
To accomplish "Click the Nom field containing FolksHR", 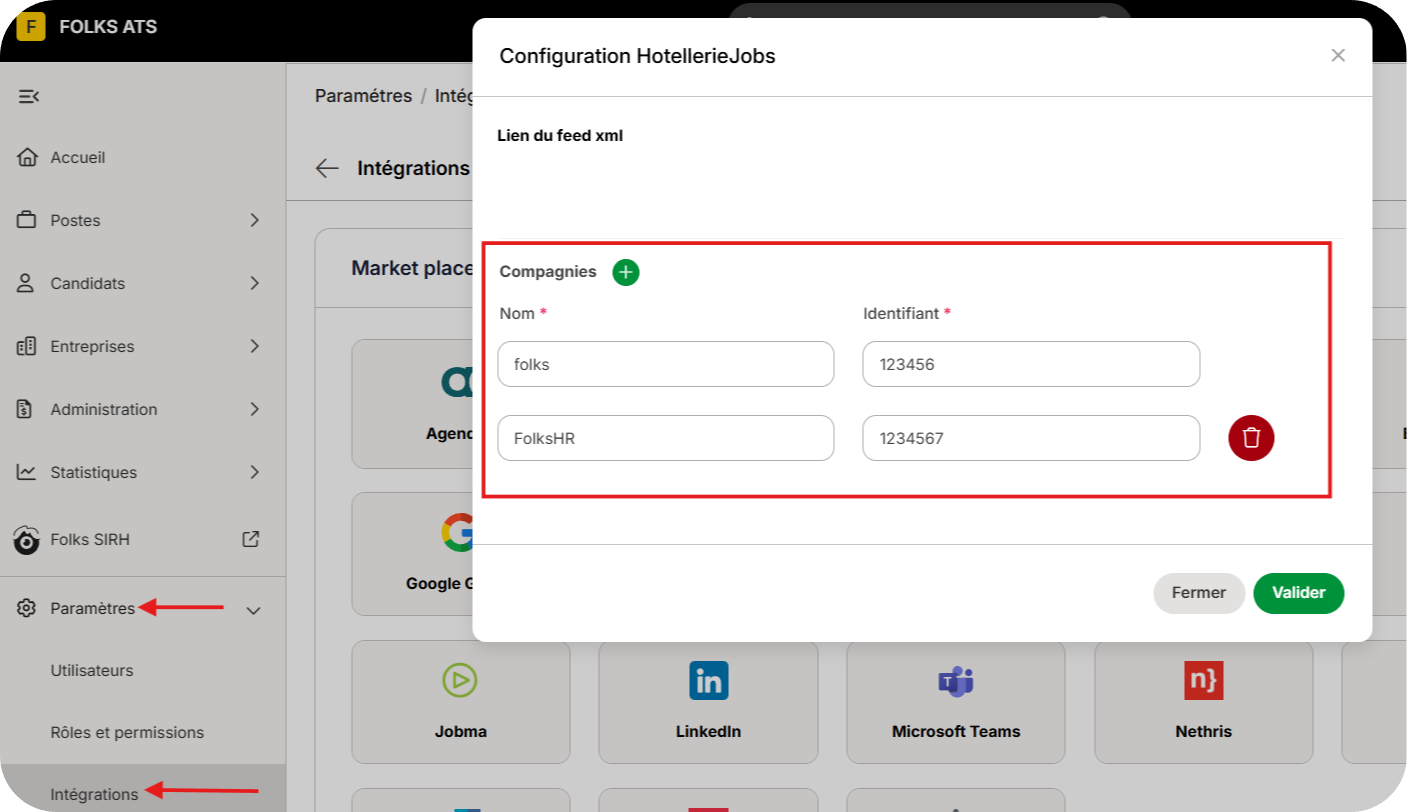I will [666, 438].
